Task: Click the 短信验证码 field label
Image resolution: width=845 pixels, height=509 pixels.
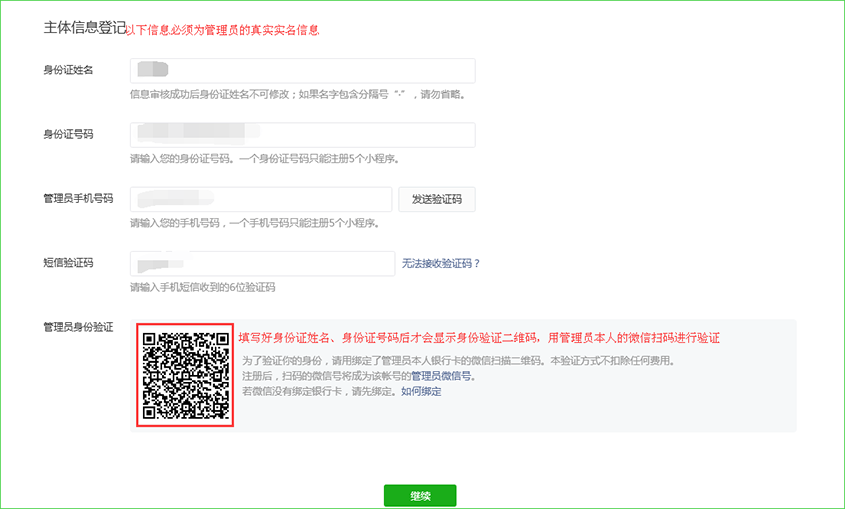Action: [x=68, y=262]
